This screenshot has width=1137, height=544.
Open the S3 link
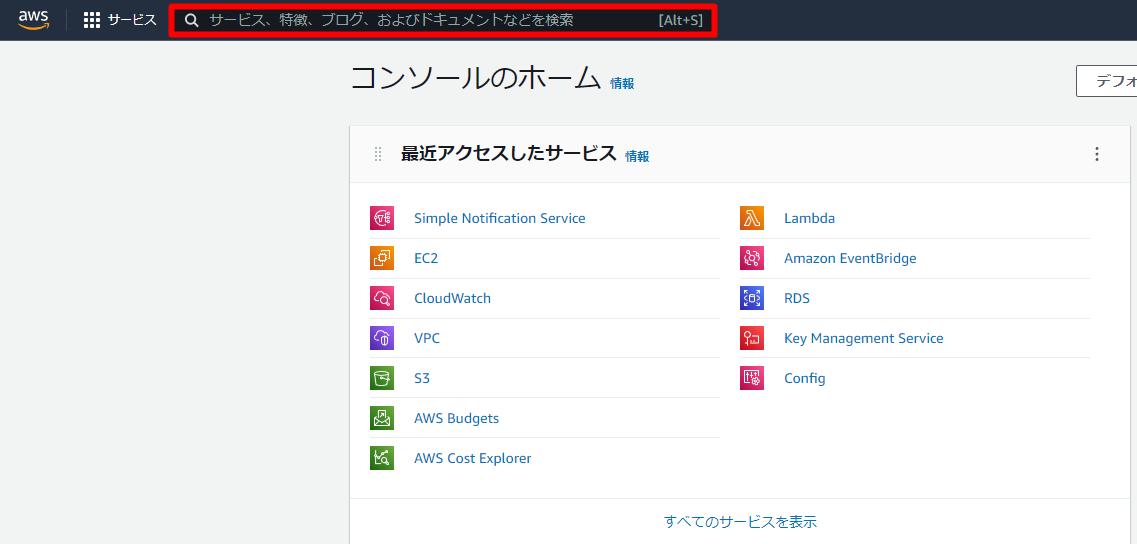[422, 379]
